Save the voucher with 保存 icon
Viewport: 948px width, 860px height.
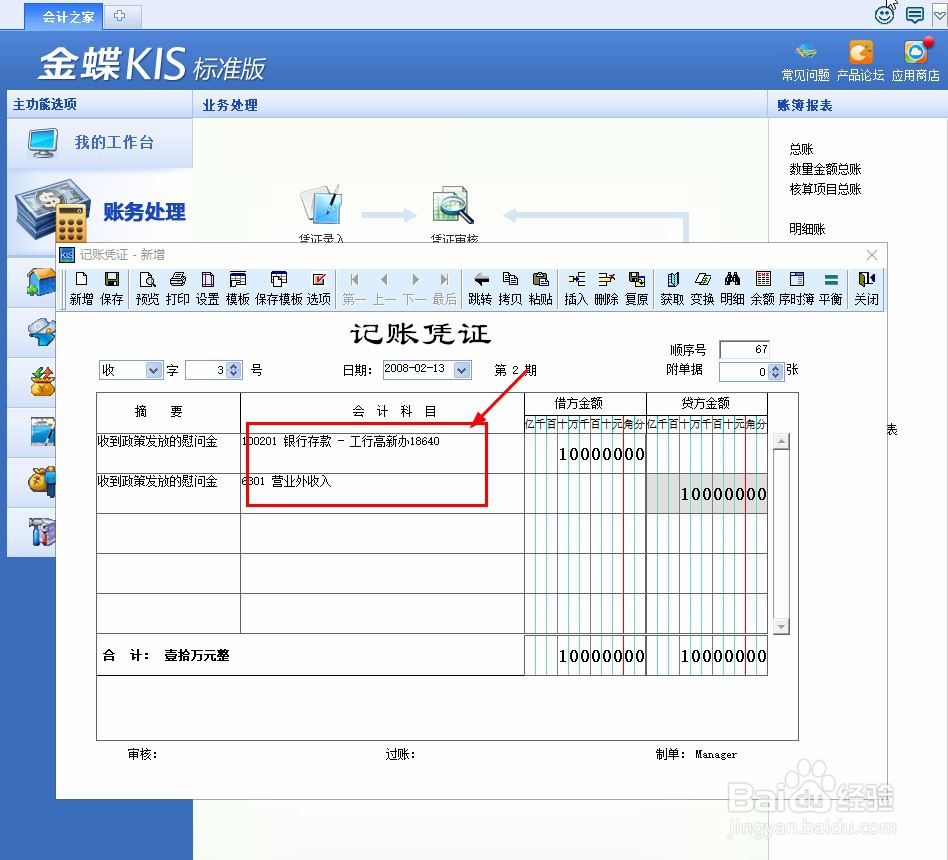(111, 288)
